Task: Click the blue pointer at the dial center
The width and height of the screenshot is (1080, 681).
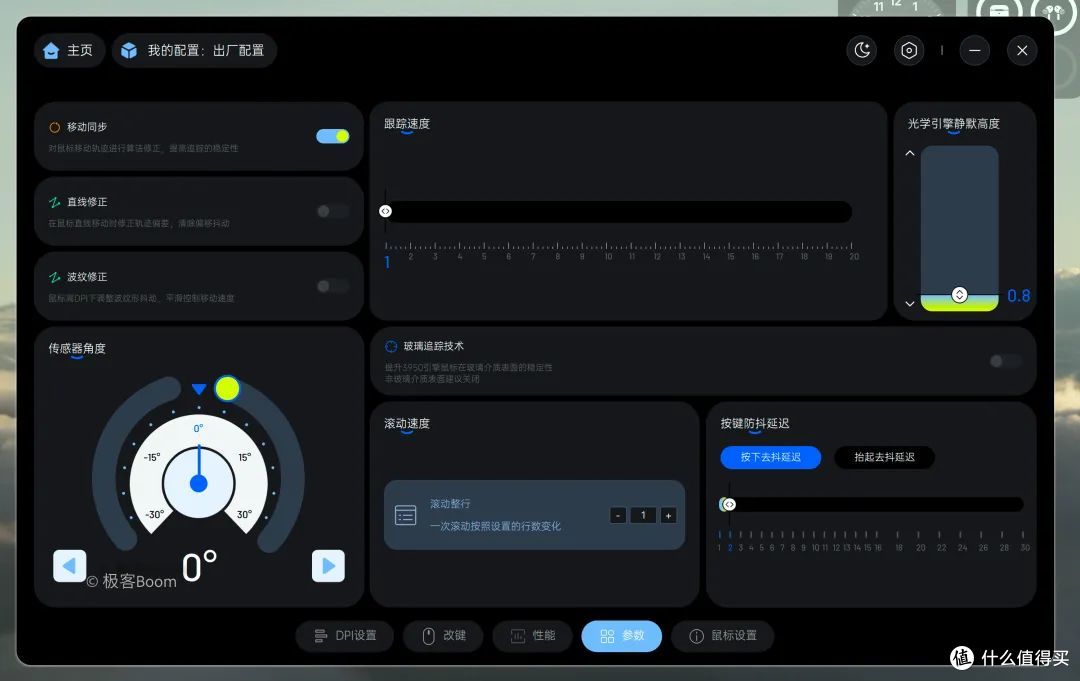Action: pyautogui.click(x=198, y=483)
